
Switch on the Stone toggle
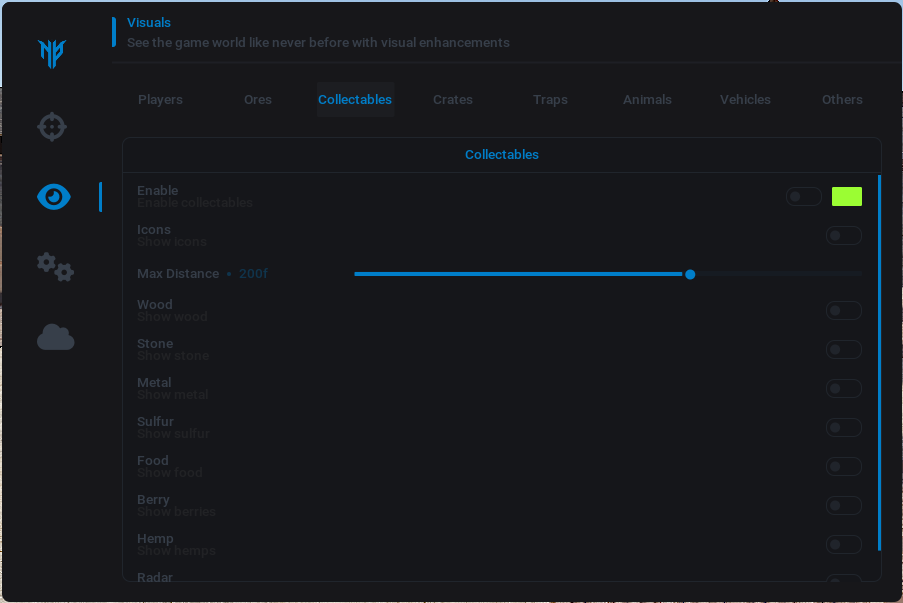click(843, 350)
